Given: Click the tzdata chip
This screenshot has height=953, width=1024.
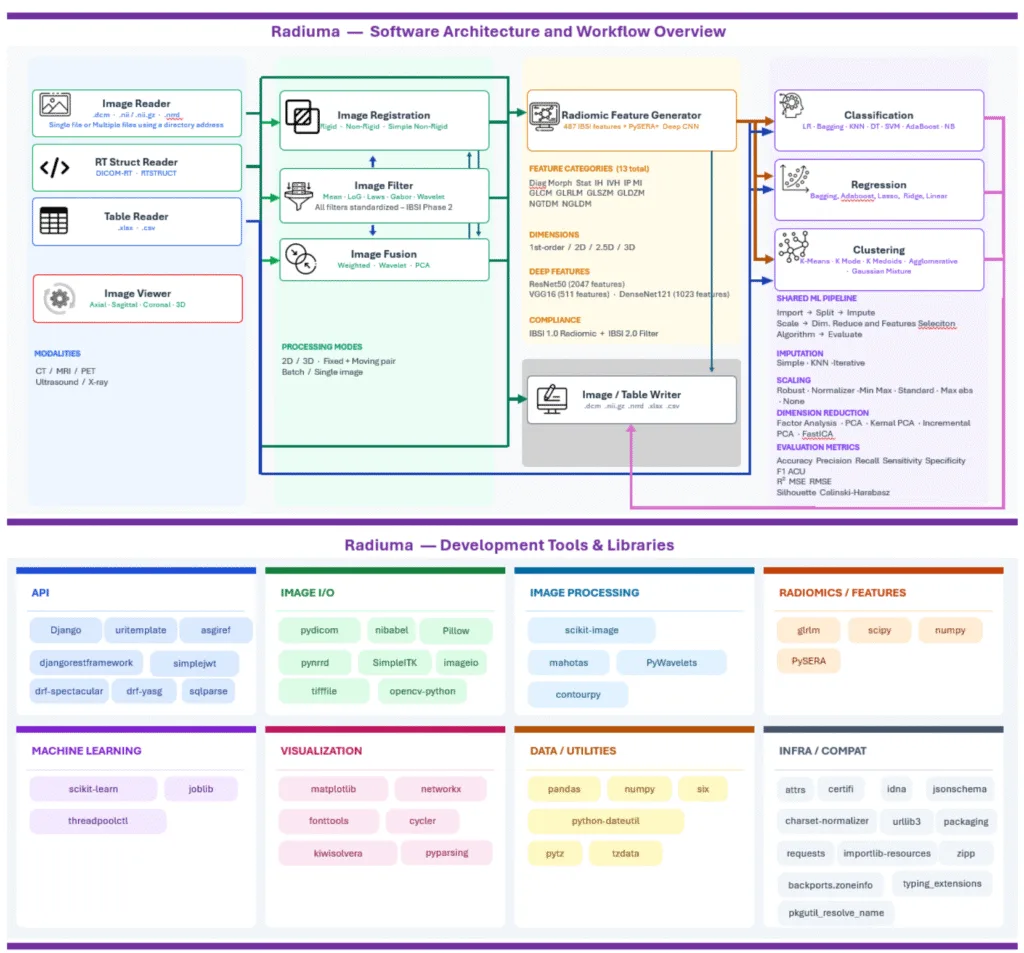Looking at the screenshot, I should (x=625, y=852).
